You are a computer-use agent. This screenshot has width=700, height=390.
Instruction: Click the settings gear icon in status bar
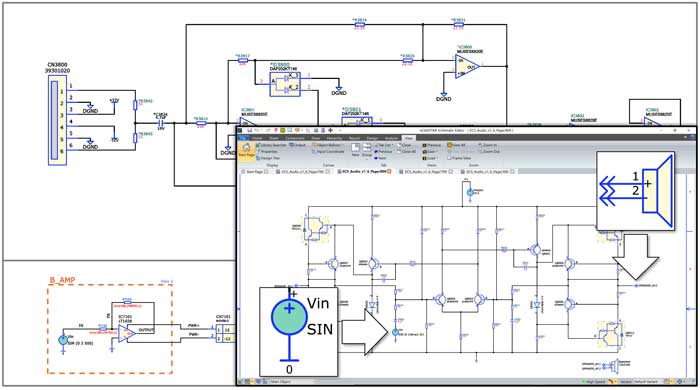[679, 382]
